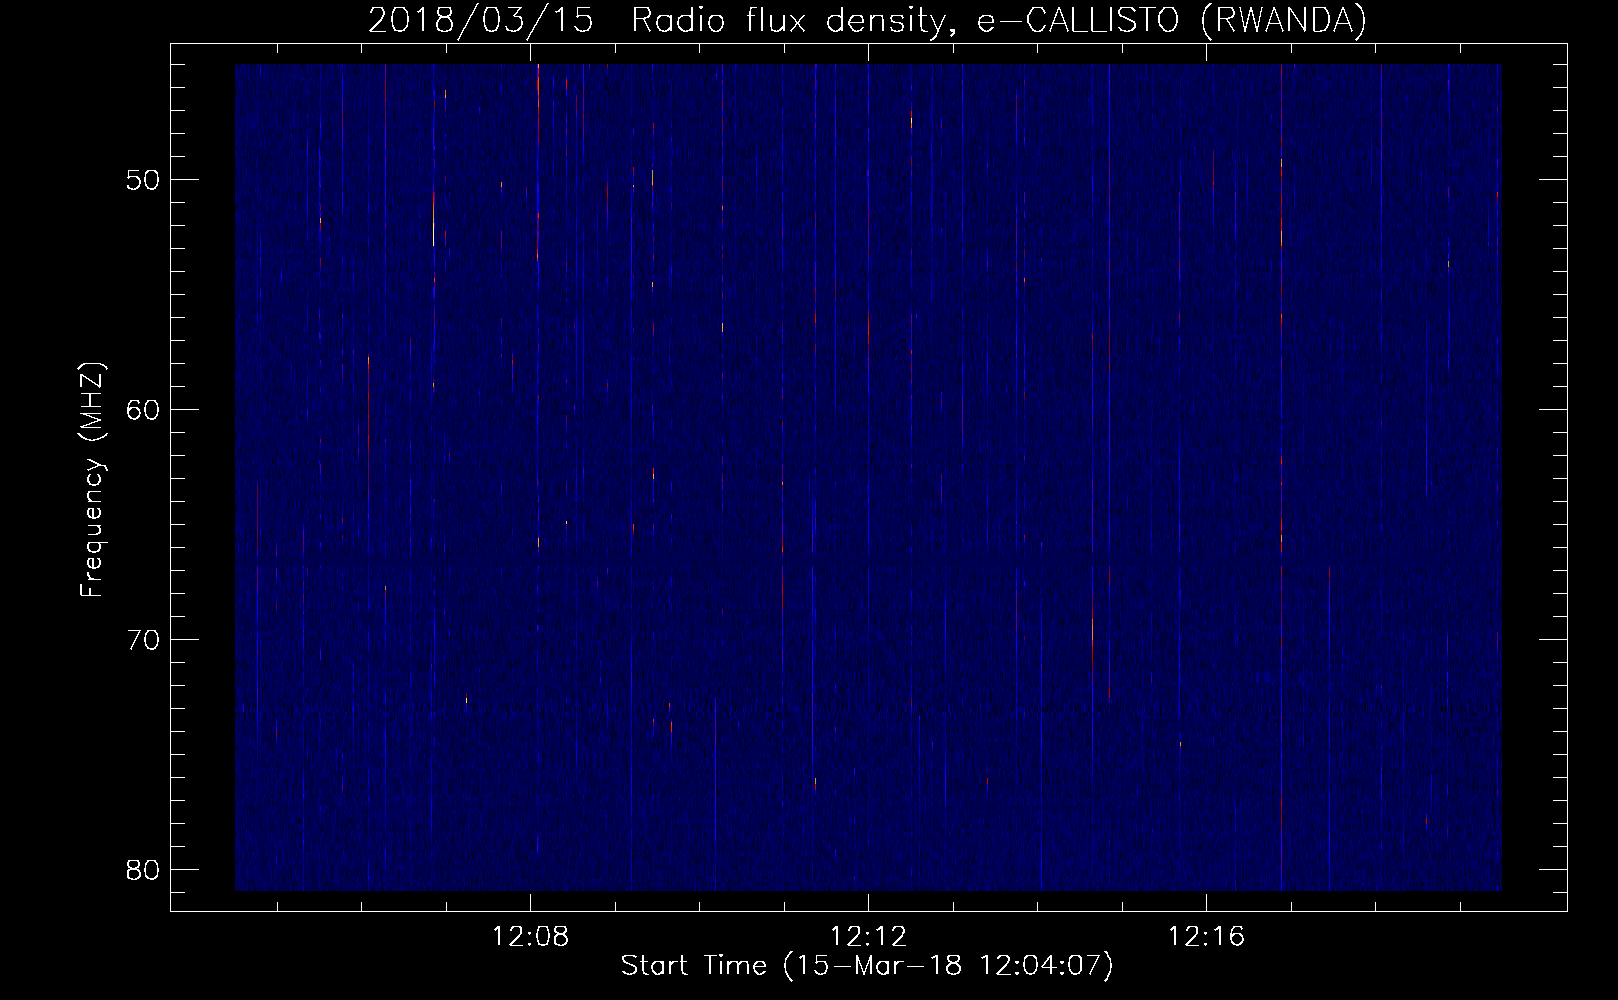Click the "12:12" time tick label

869,937
